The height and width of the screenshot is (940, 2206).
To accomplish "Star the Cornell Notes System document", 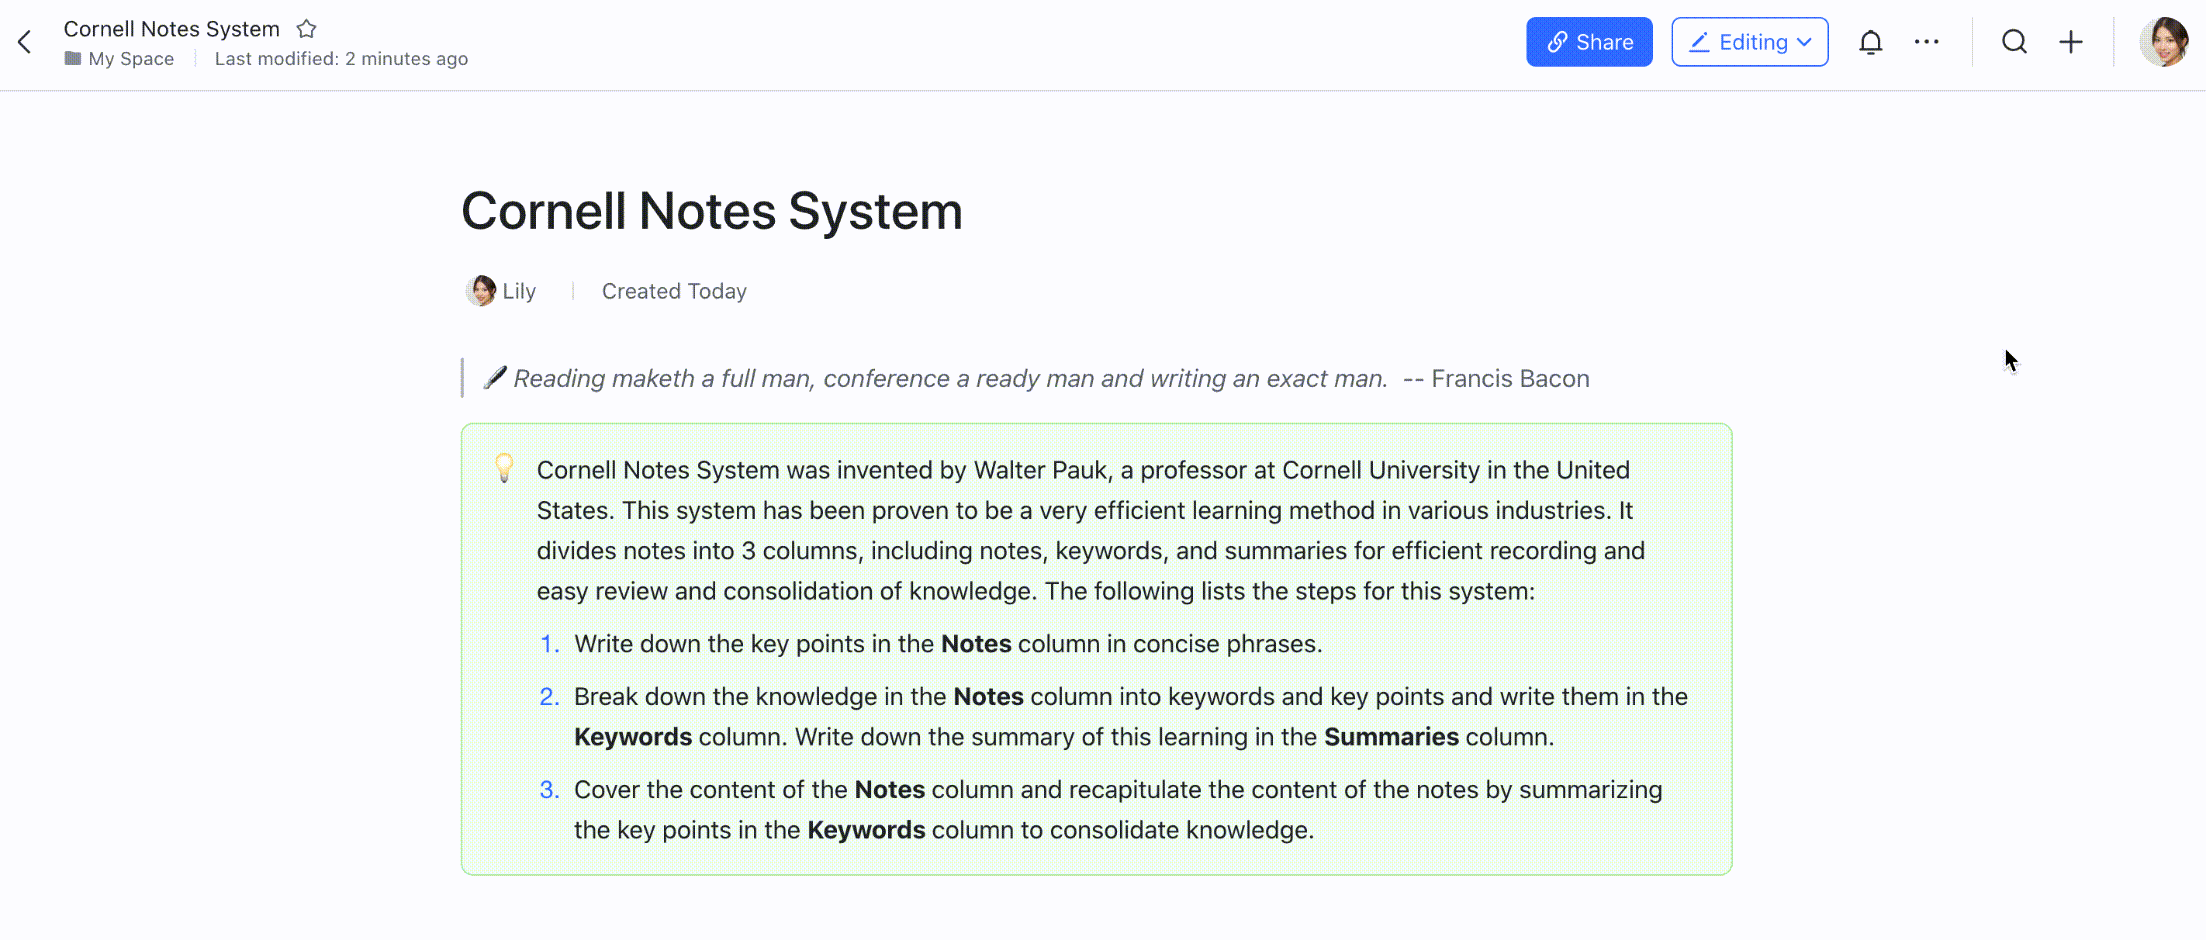I will pyautogui.click(x=307, y=29).
